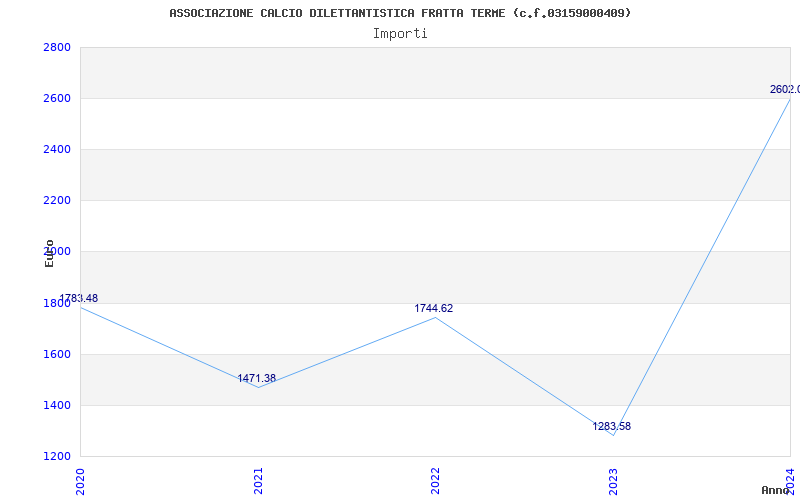Click the 2400 y-axis value
Viewport: 800px width, 500px height.
[x=57, y=150]
